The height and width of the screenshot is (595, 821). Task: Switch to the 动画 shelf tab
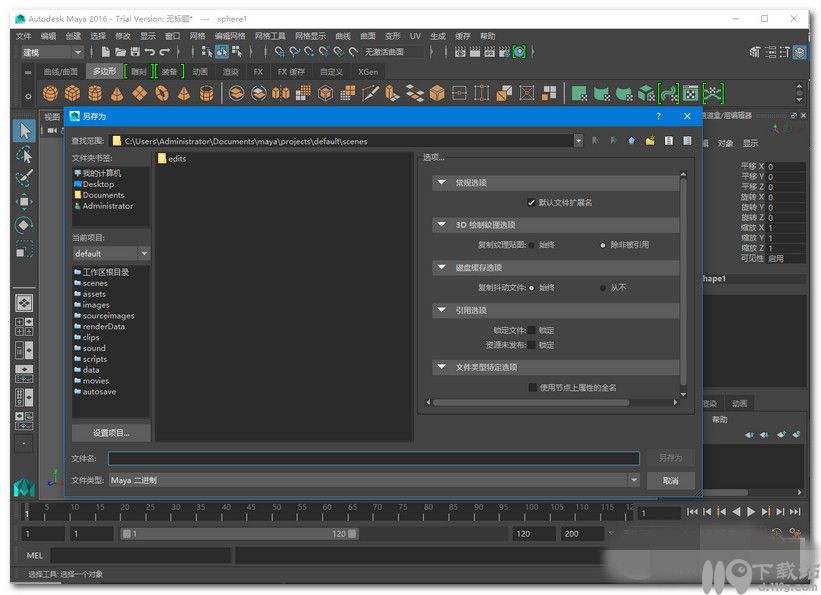200,72
